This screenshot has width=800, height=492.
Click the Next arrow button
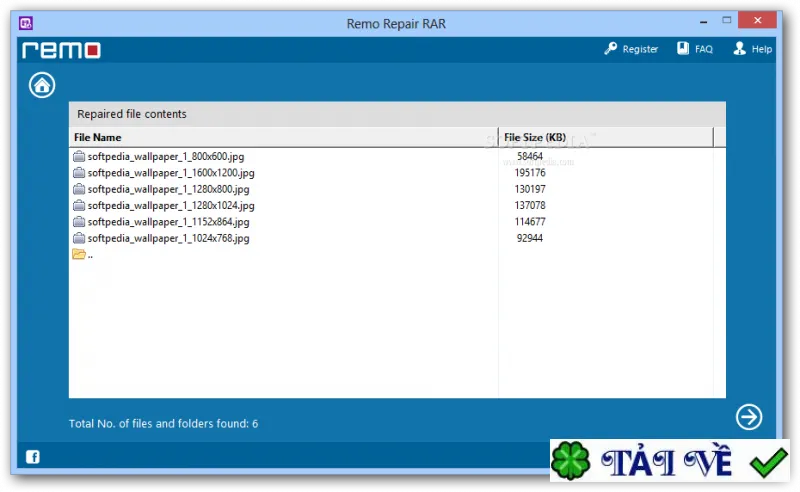[x=748, y=417]
